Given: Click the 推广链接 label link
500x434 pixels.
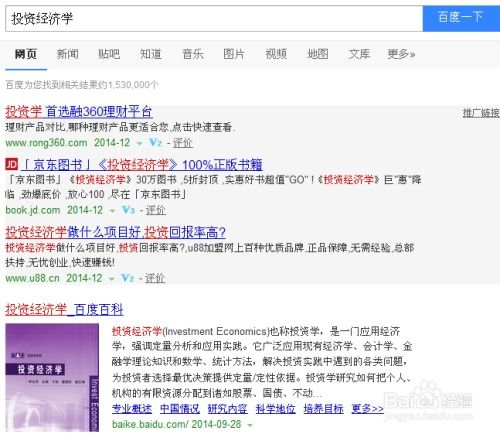Looking at the screenshot, I should point(481,113).
